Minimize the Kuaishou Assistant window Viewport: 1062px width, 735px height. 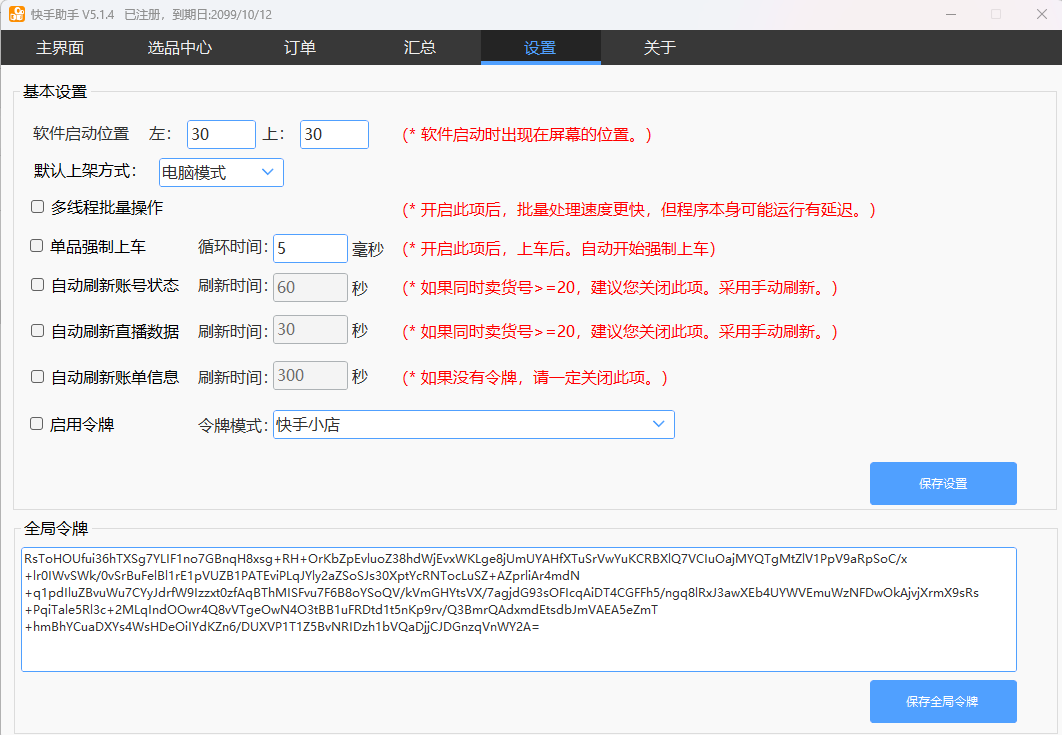click(949, 14)
